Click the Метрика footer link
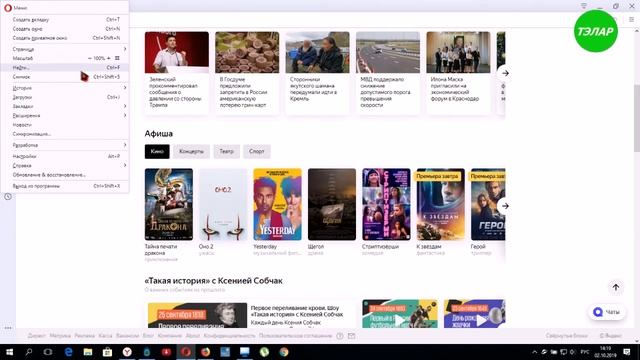 click(x=60, y=336)
